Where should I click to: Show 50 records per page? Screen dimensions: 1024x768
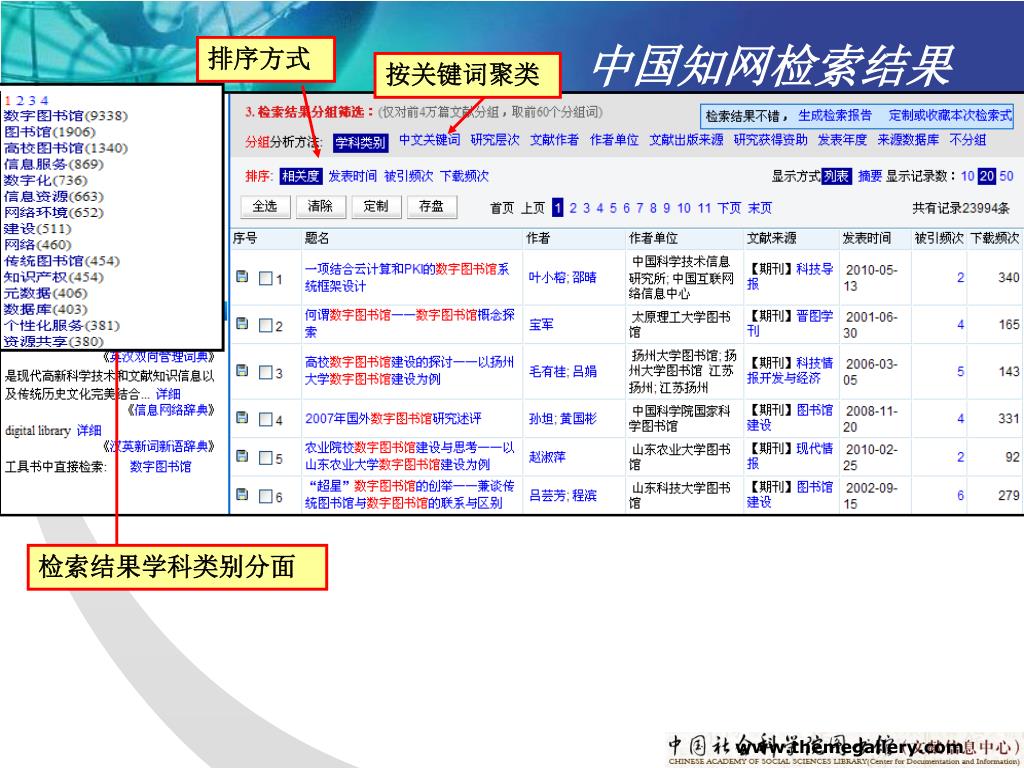[1006, 176]
